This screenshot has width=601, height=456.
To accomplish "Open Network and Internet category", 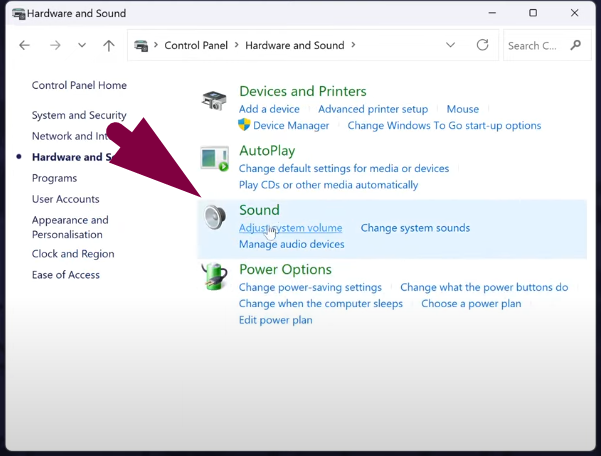I will click(70, 136).
